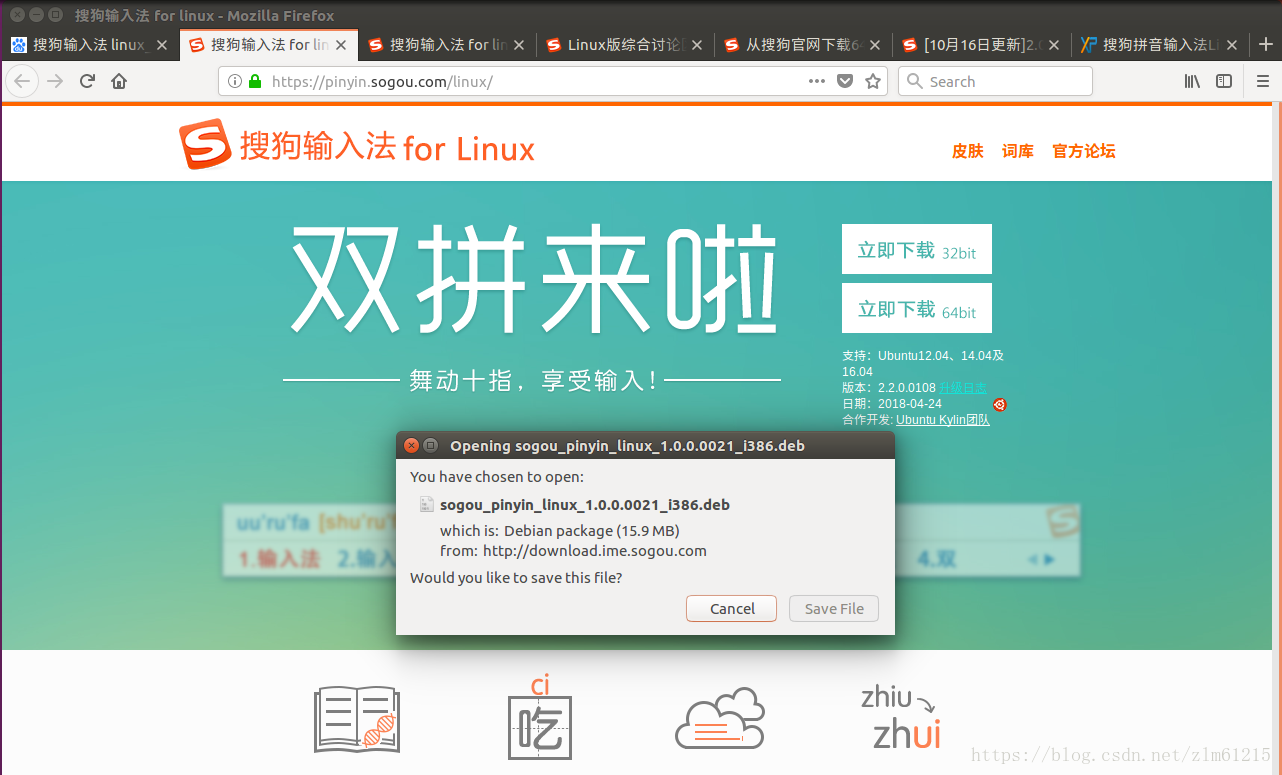Screen dimensions: 1282x775
Task: Open the Firefox home page icon
Action: (119, 81)
